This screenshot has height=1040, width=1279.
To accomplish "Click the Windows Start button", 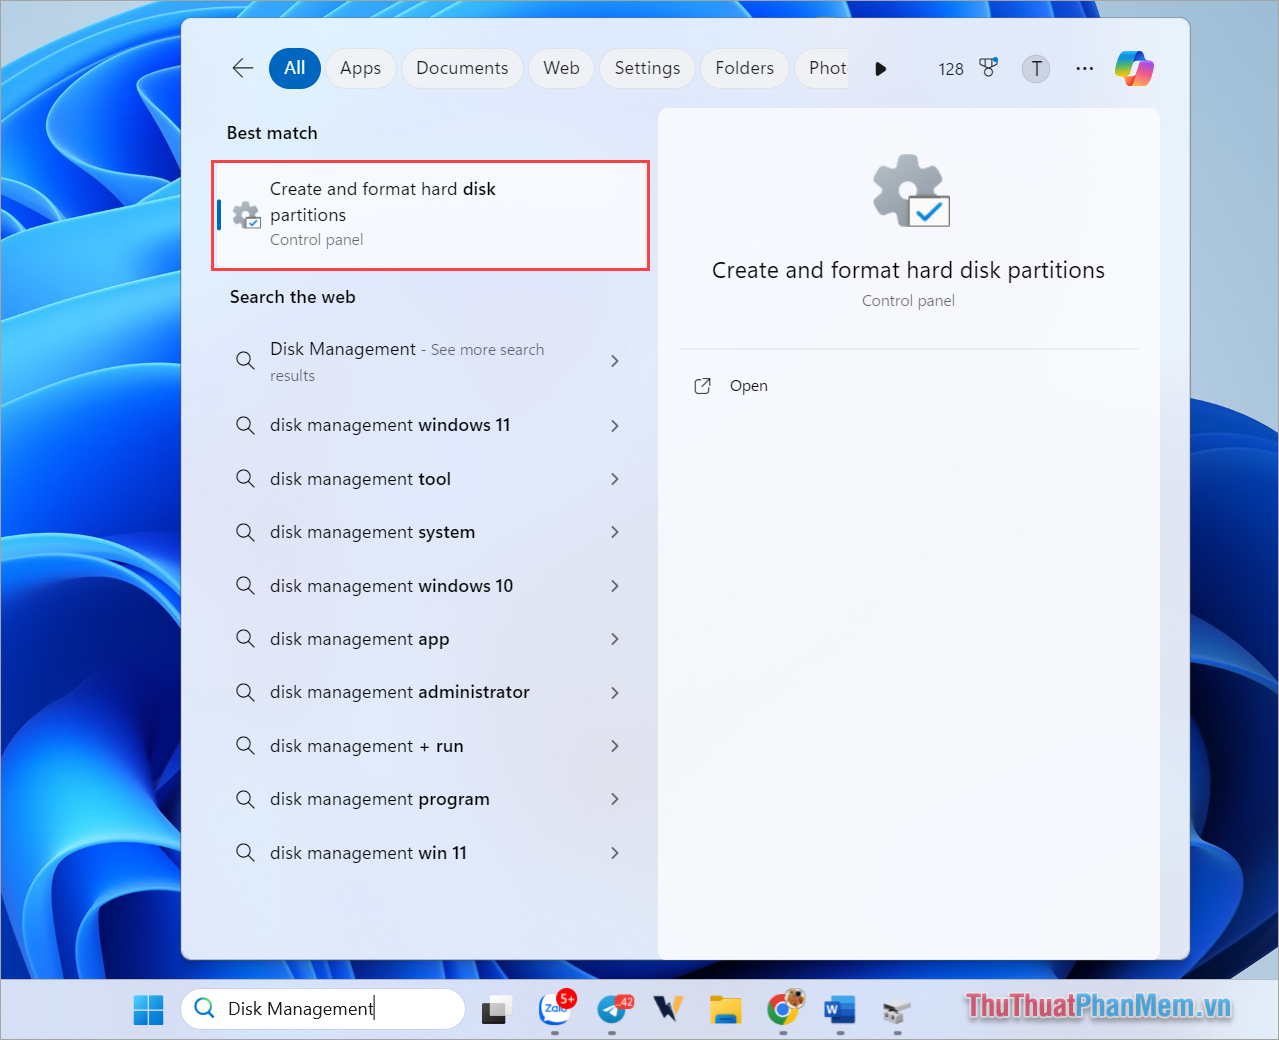I will 148,1009.
